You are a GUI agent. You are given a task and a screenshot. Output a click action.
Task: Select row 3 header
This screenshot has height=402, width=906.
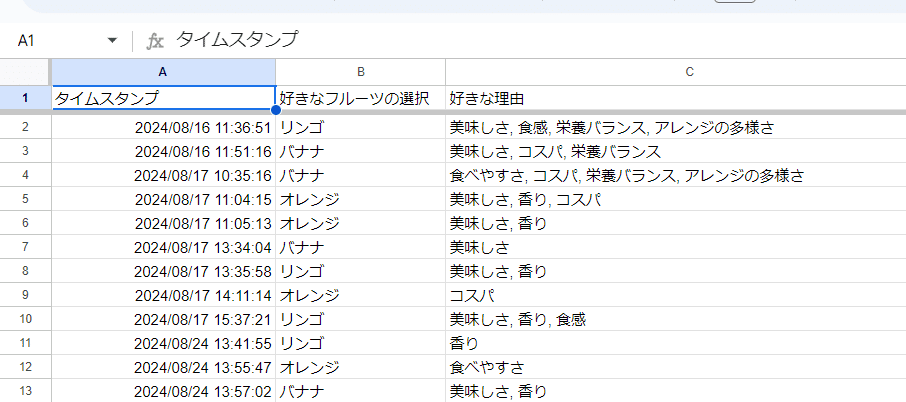point(25,151)
